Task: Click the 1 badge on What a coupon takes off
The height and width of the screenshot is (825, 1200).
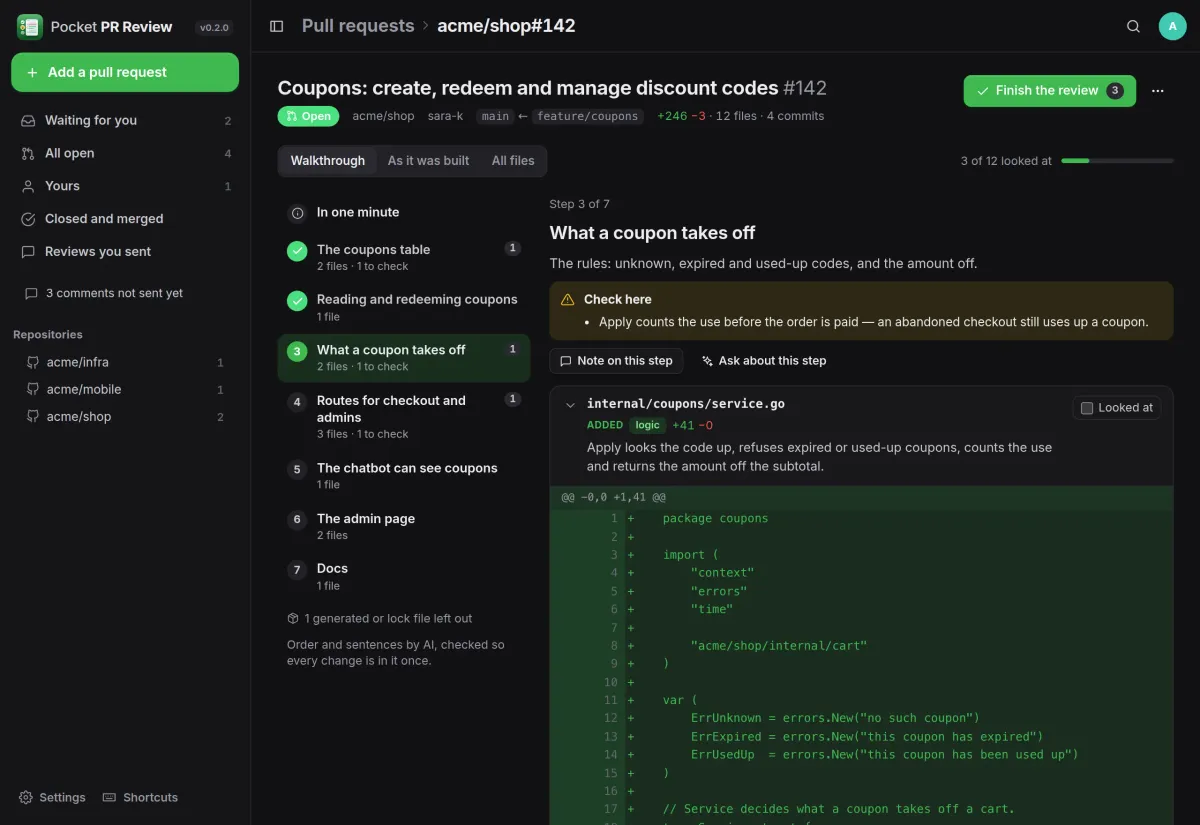Action: [513, 349]
